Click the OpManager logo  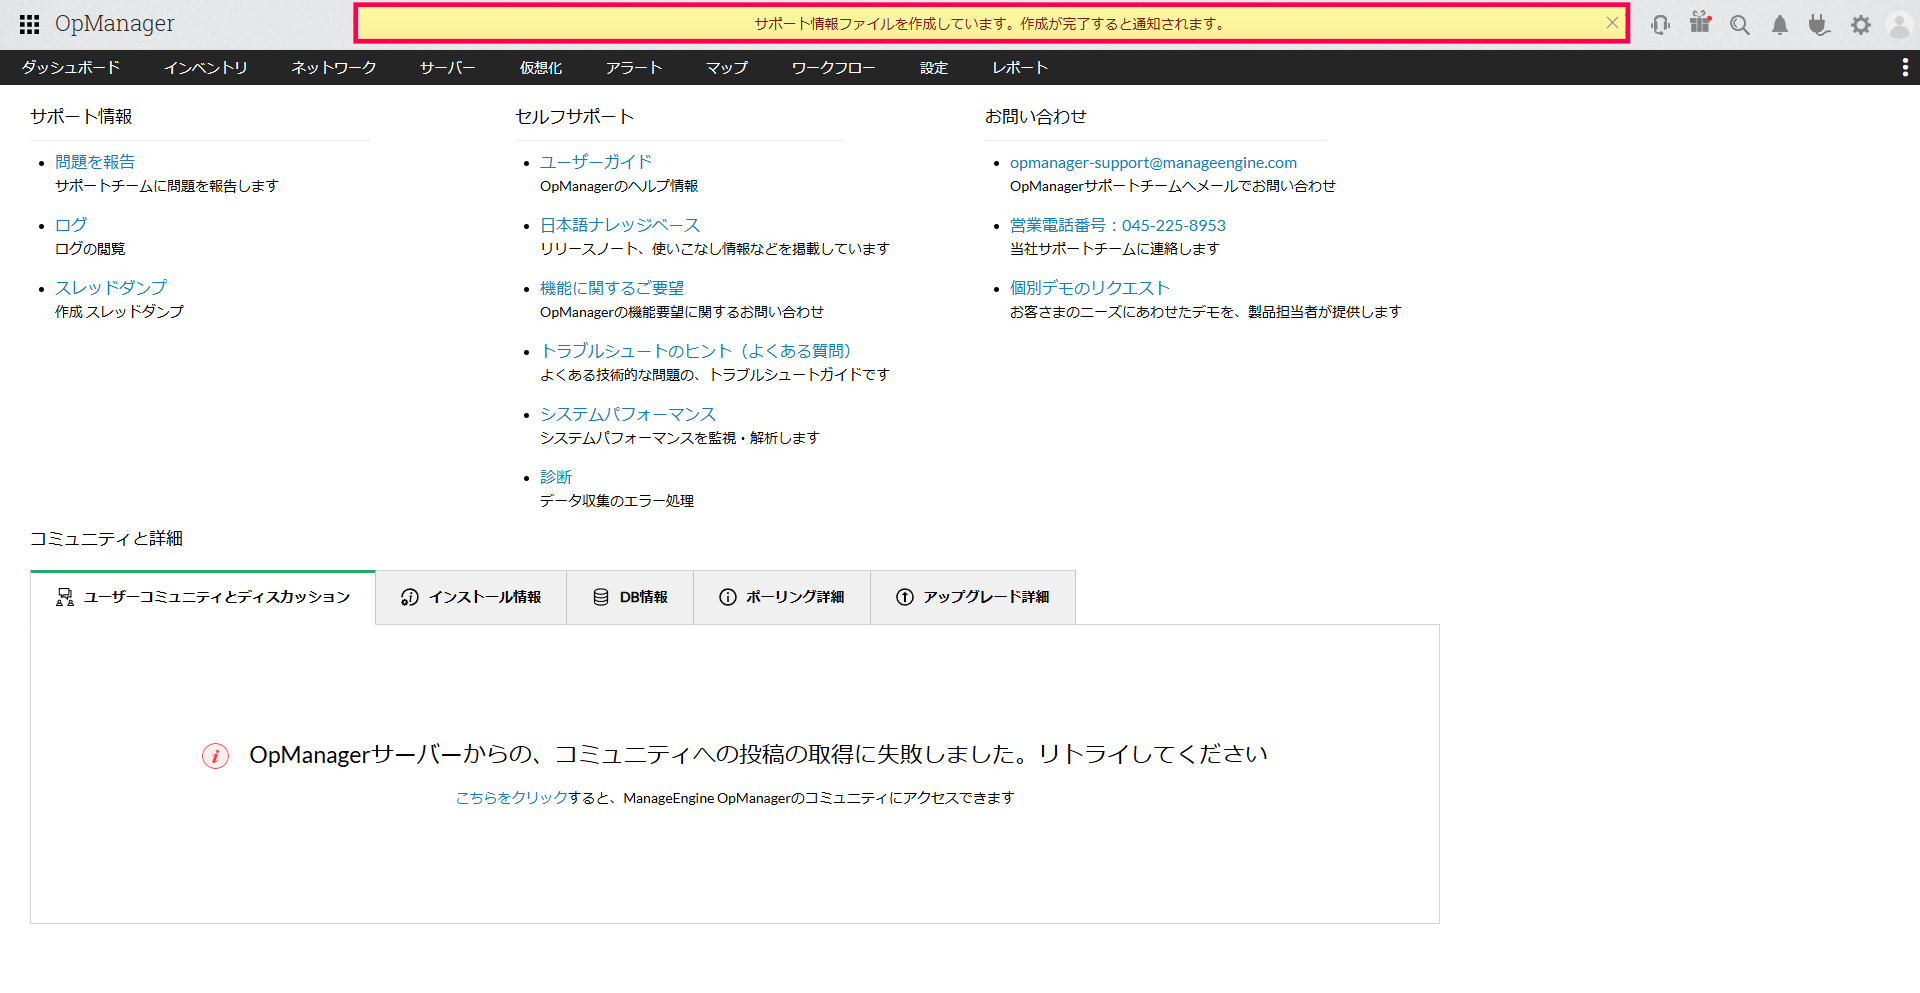(x=114, y=23)
